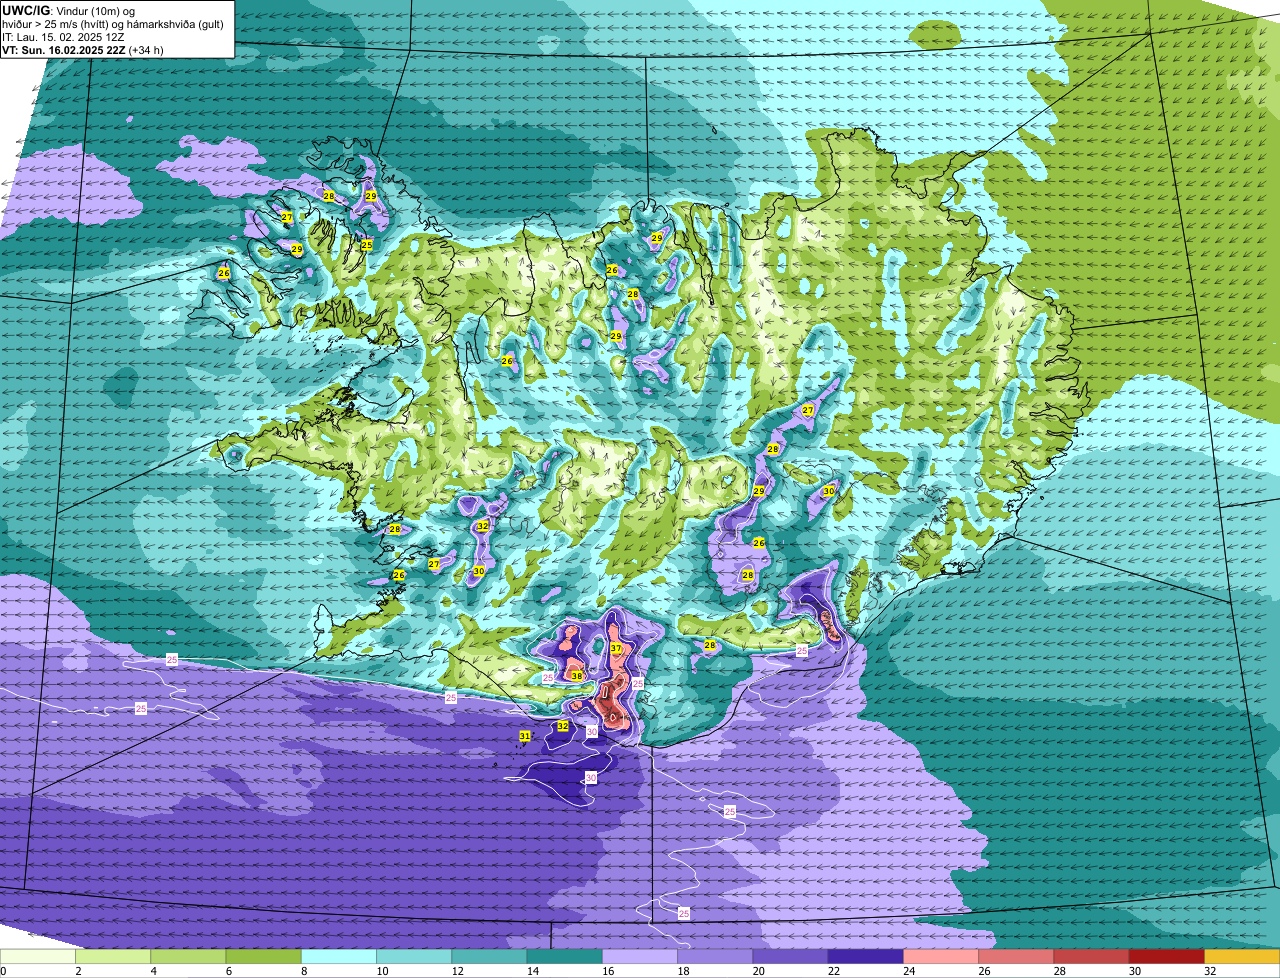
Task: Click the yellow '38' max gust label
Action: 576,676
